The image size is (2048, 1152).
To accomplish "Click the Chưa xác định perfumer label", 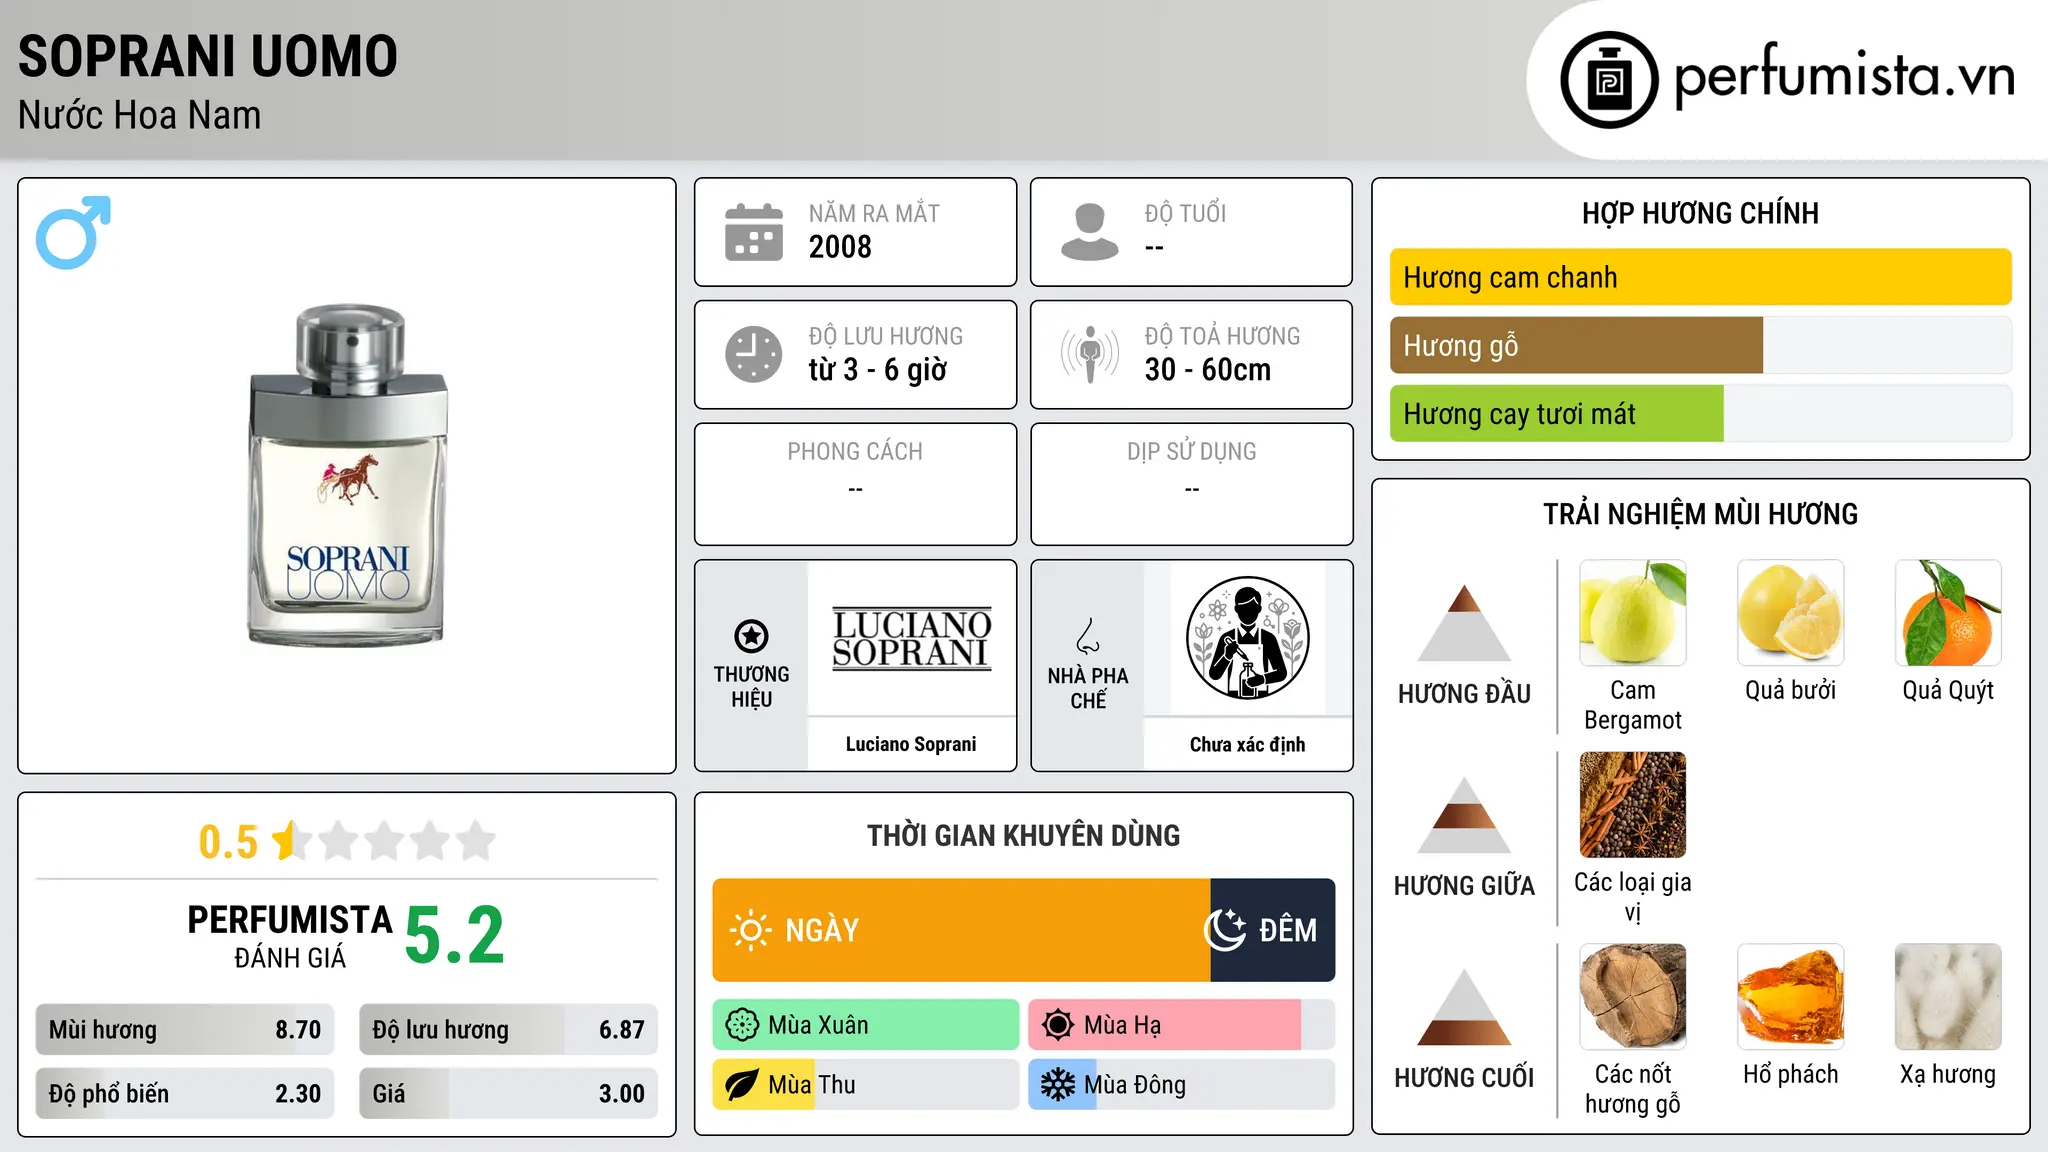I will click(1247, 744).
